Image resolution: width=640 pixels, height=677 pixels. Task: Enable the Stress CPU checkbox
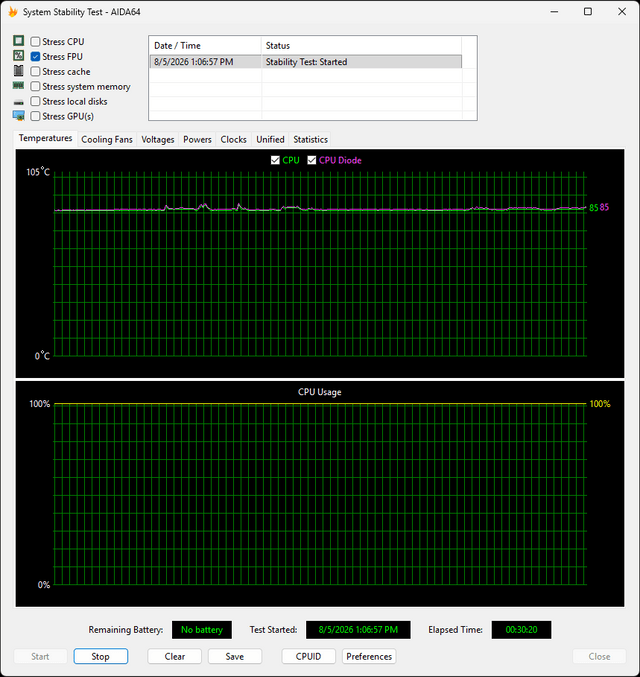(x=35, y=41)
